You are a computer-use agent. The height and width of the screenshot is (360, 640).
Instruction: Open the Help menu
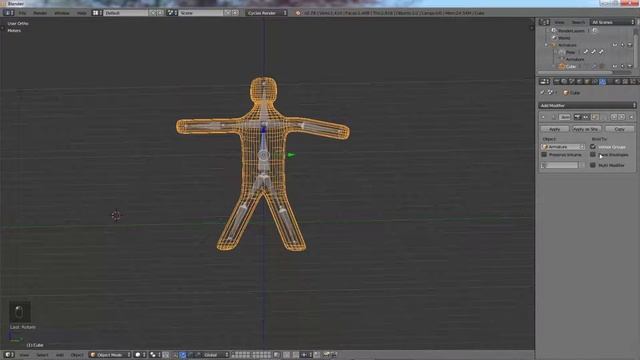coord(82,13)
